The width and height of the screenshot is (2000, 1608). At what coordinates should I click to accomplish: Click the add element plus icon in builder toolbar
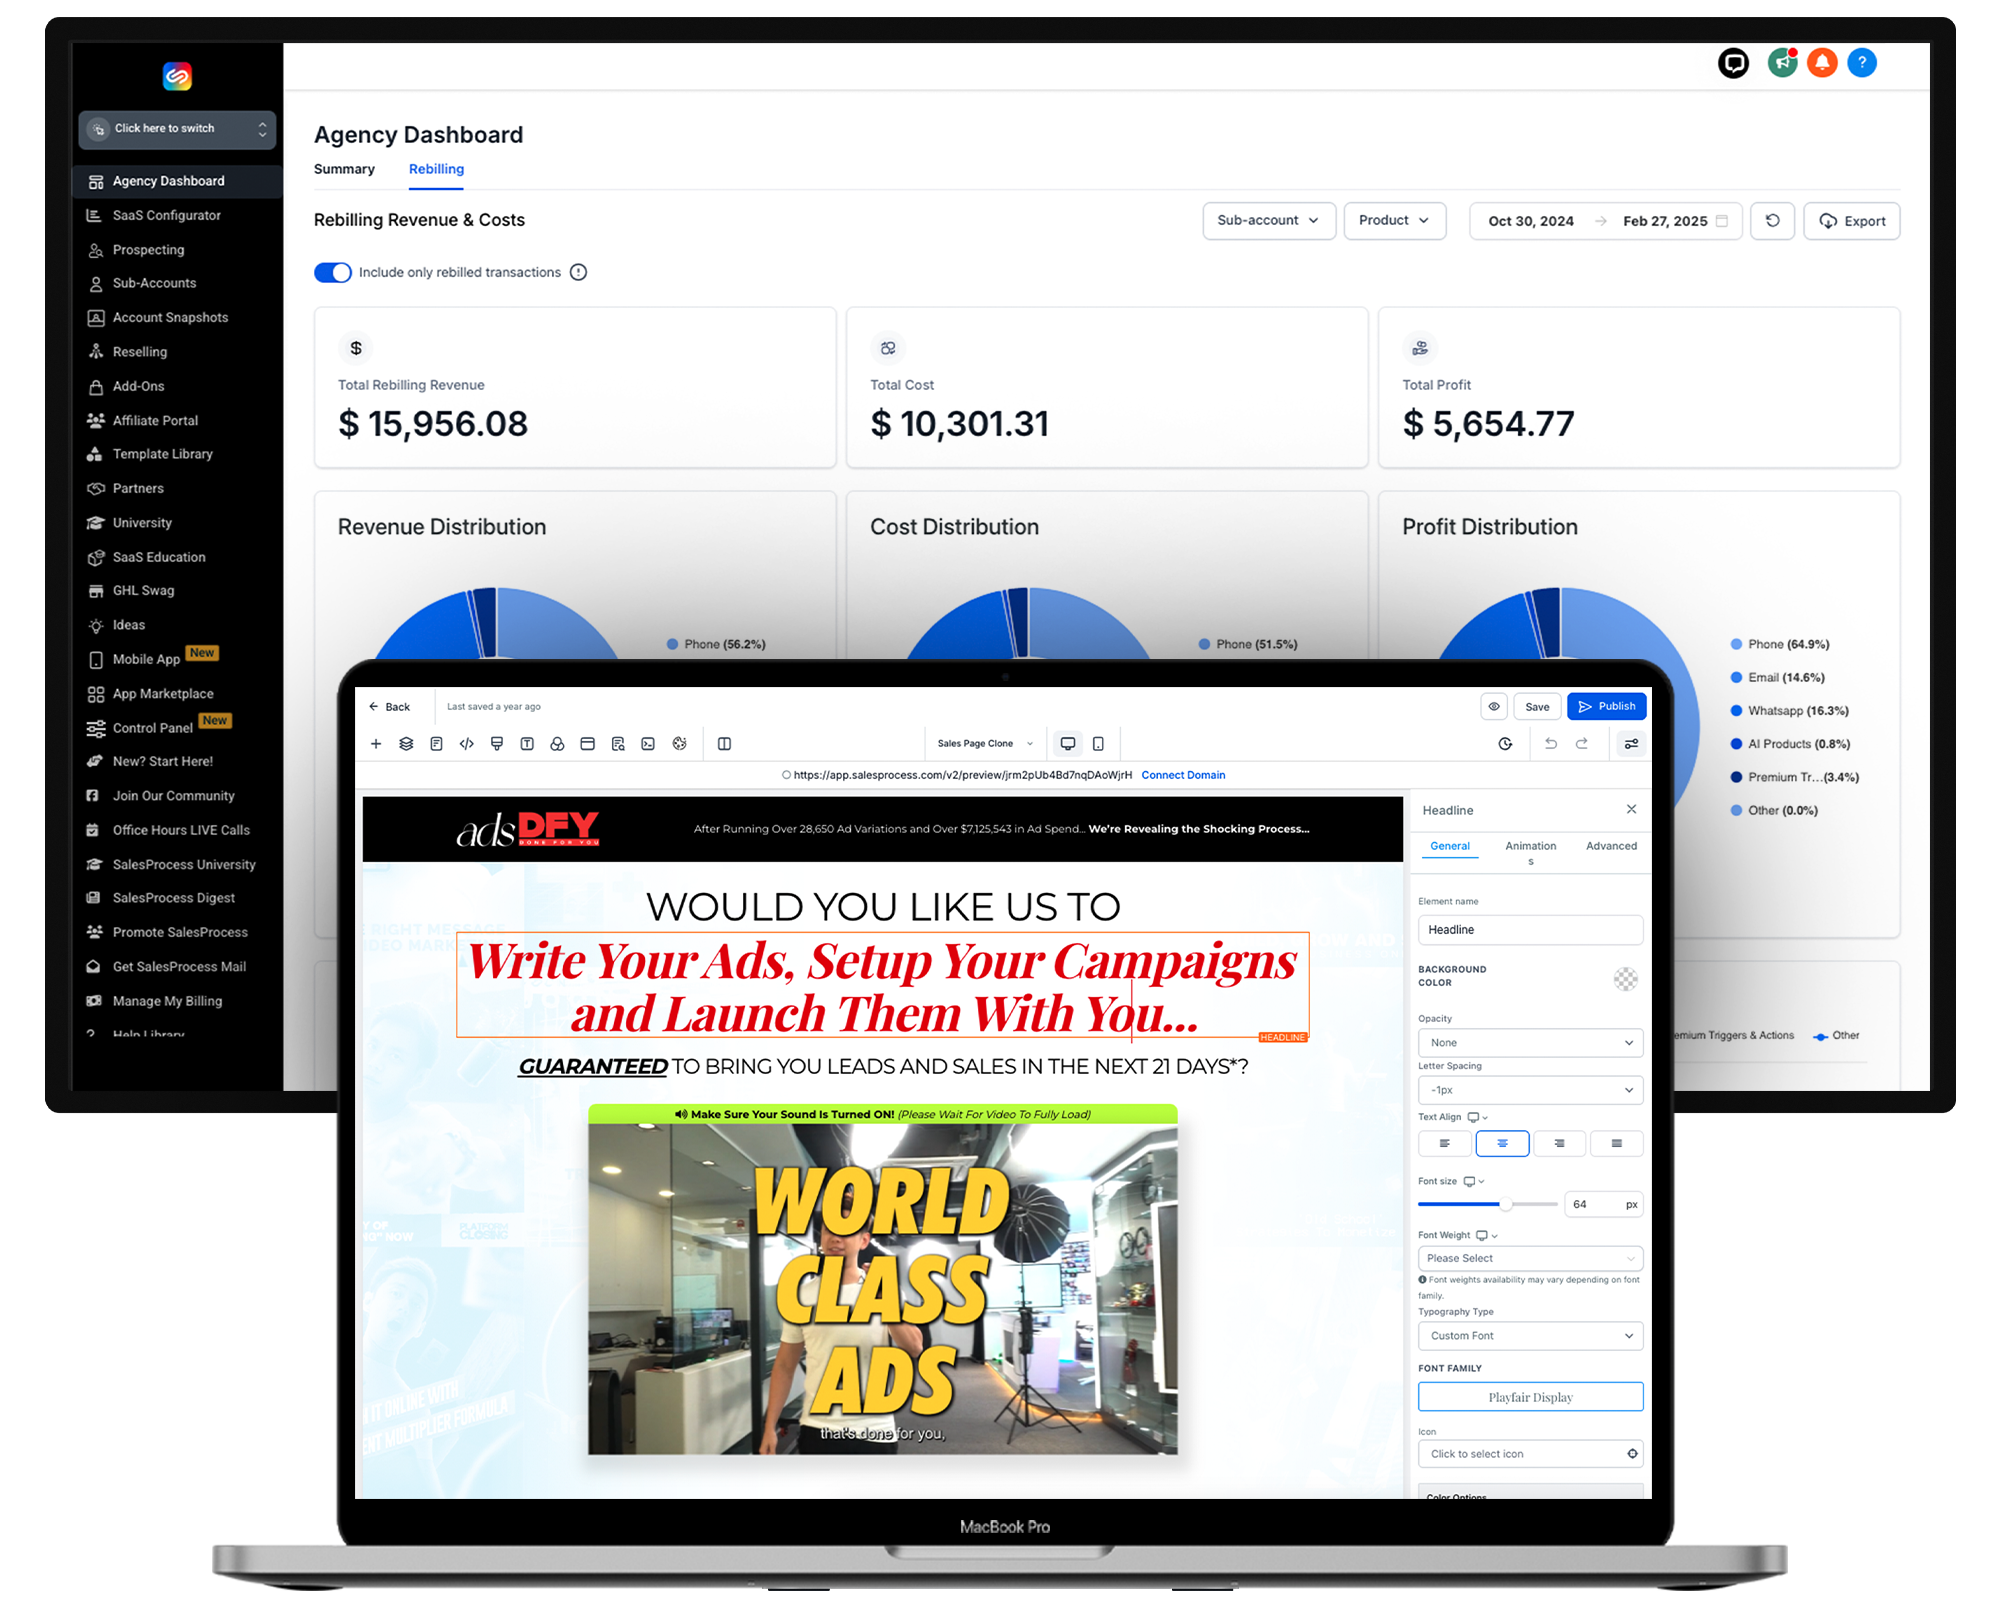376,744
